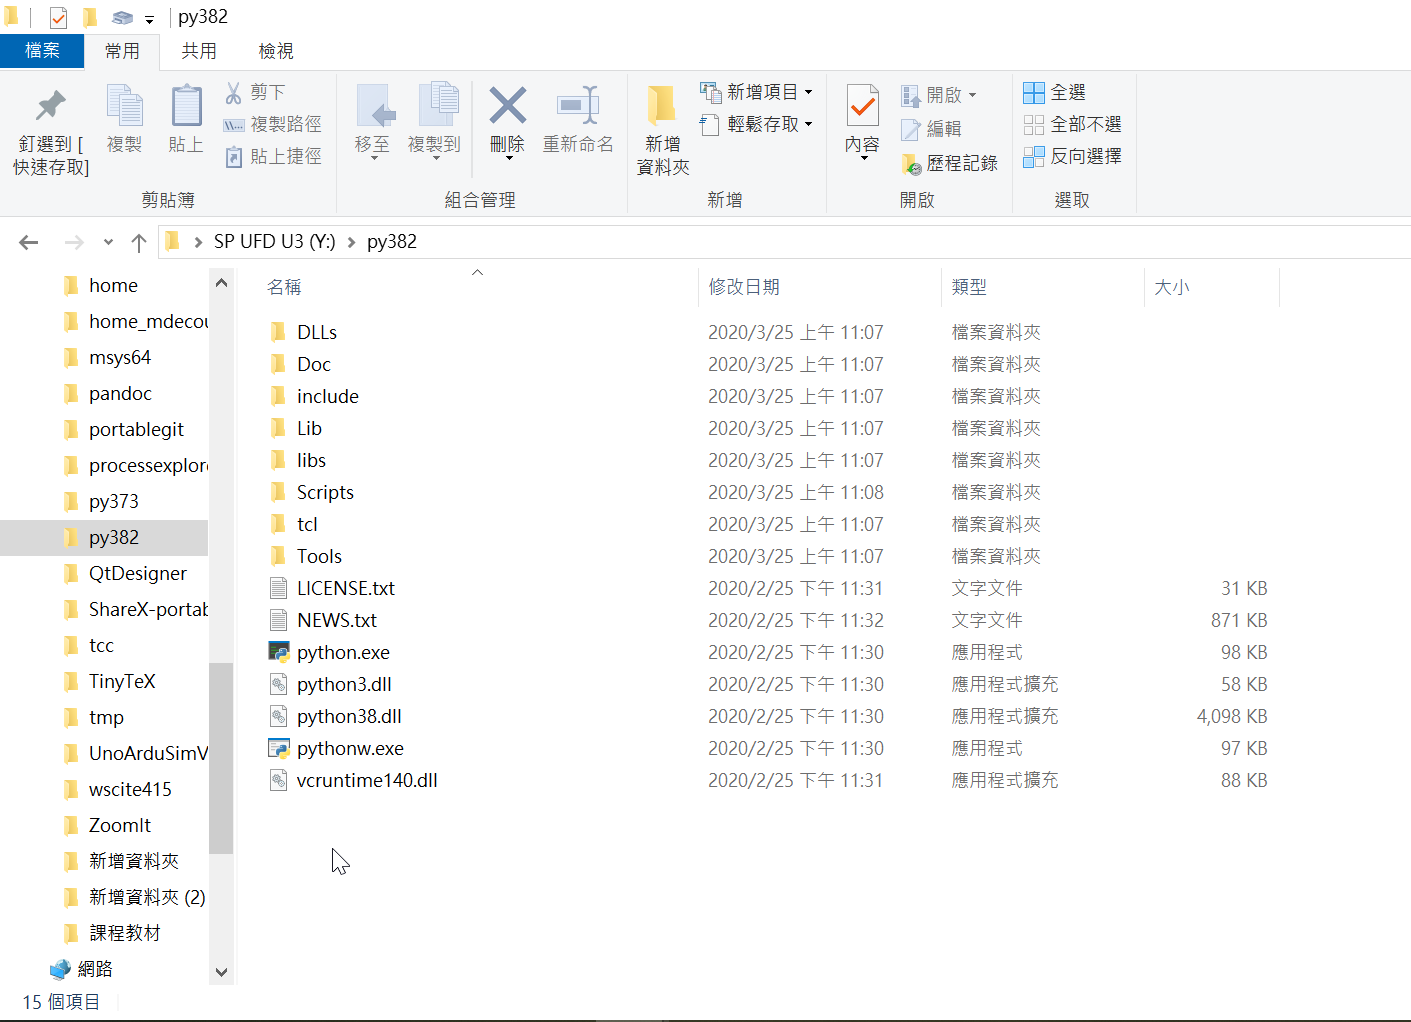1411x1022 pixels.
Task: Open Properties (內容) checkmark icon
Action: tap(863, 106)
